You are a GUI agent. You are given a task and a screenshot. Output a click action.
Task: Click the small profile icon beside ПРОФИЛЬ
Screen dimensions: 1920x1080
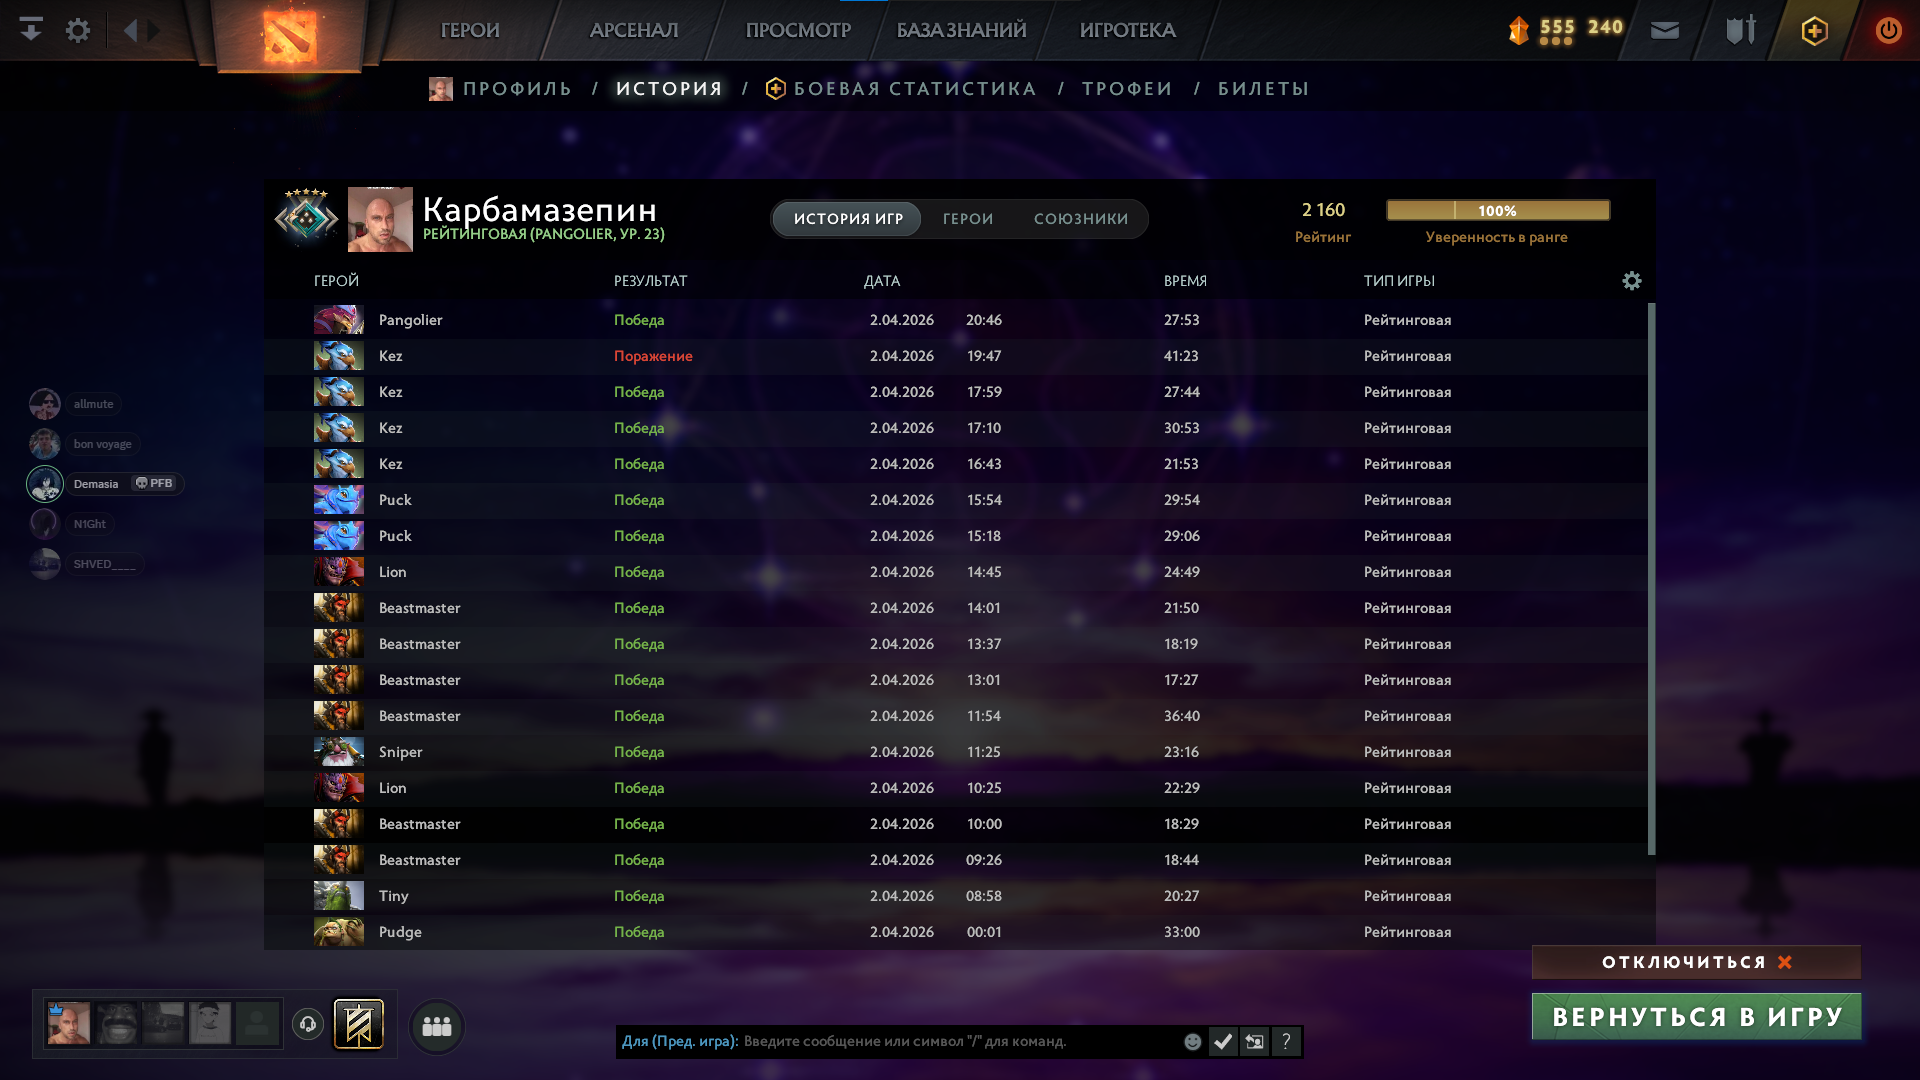coord(440,89)
